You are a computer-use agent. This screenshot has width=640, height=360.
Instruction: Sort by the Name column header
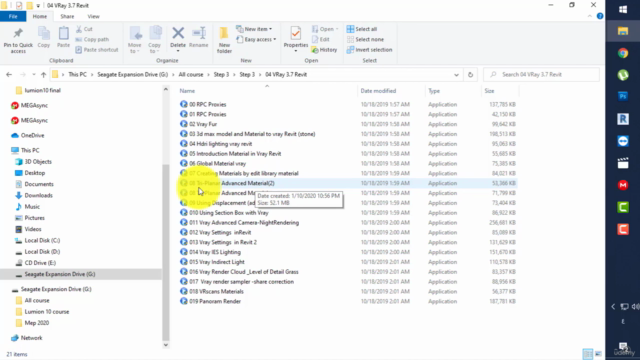point(187,91)
